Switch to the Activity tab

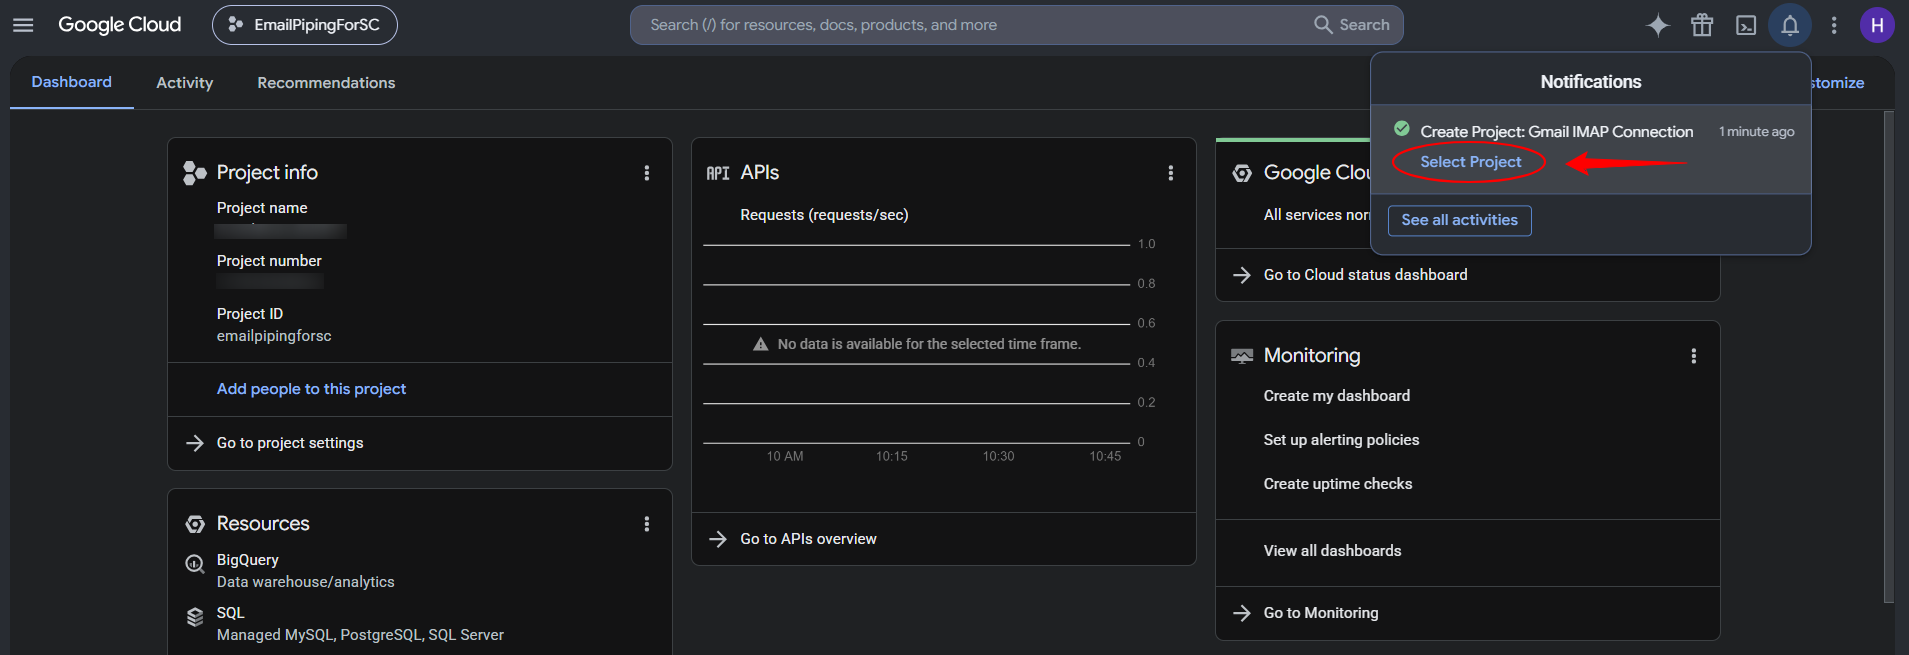[x=185, y=83]
